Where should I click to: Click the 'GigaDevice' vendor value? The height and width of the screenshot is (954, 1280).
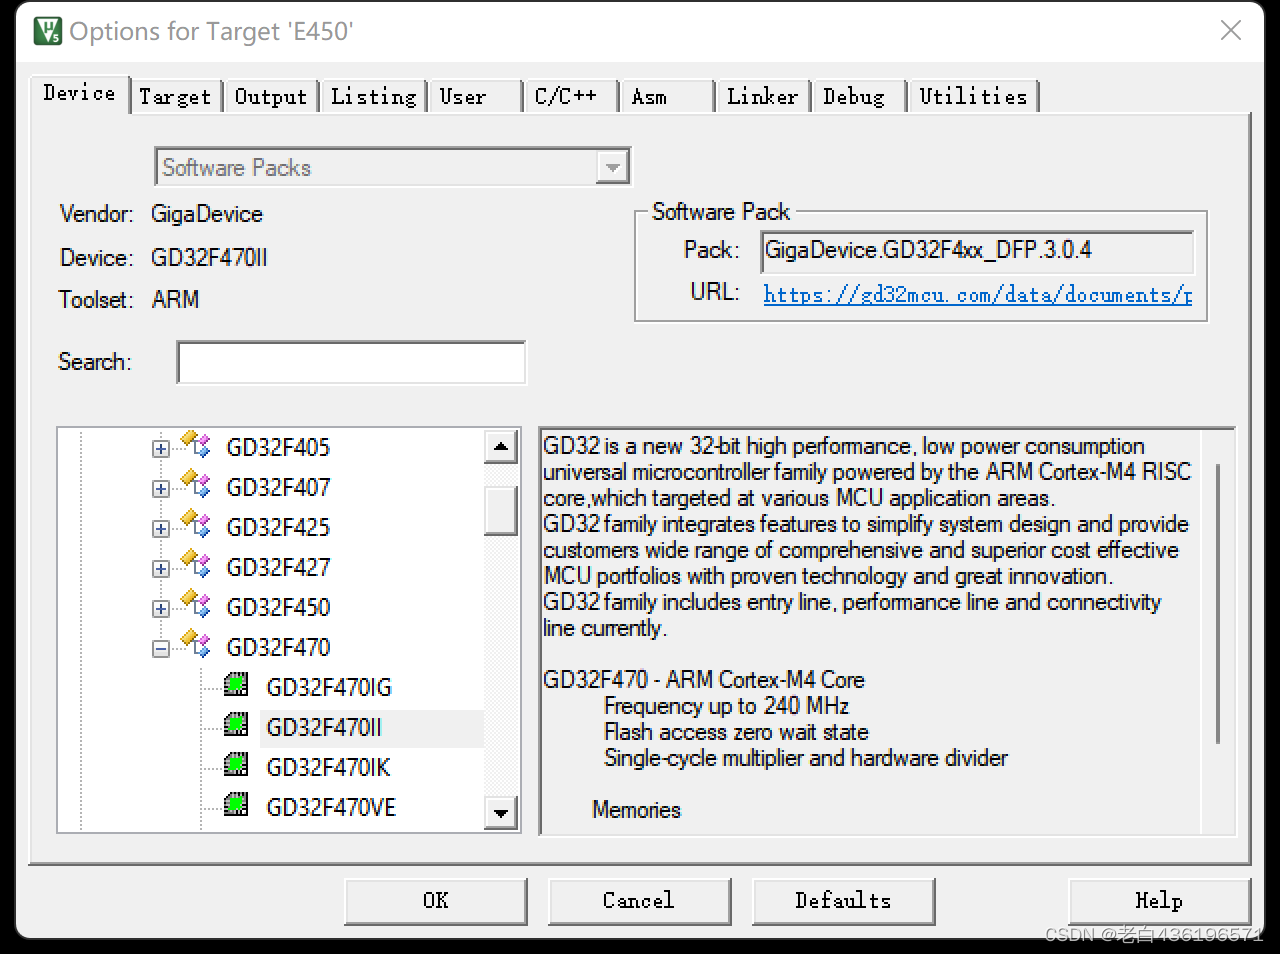(207, 214)
